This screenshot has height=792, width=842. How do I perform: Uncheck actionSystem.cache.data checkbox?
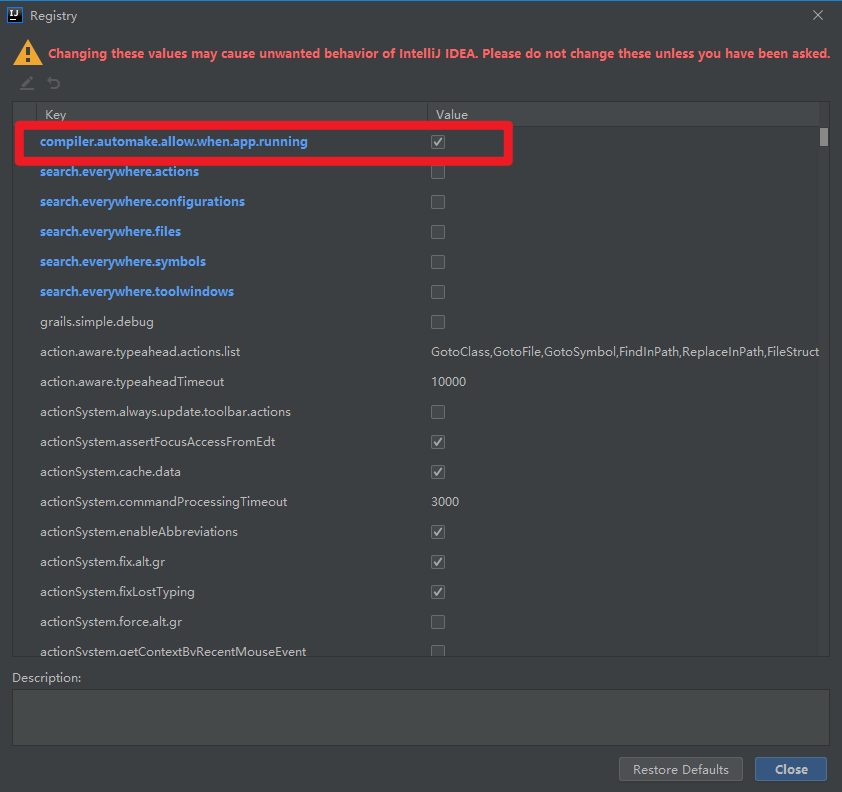[438, 472]
